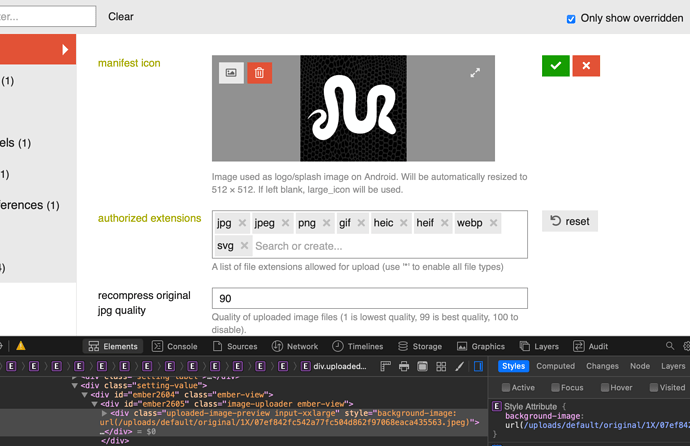Open the Timelines tab
The height and width of the screenshot is (446, 690).
(358, 347)
